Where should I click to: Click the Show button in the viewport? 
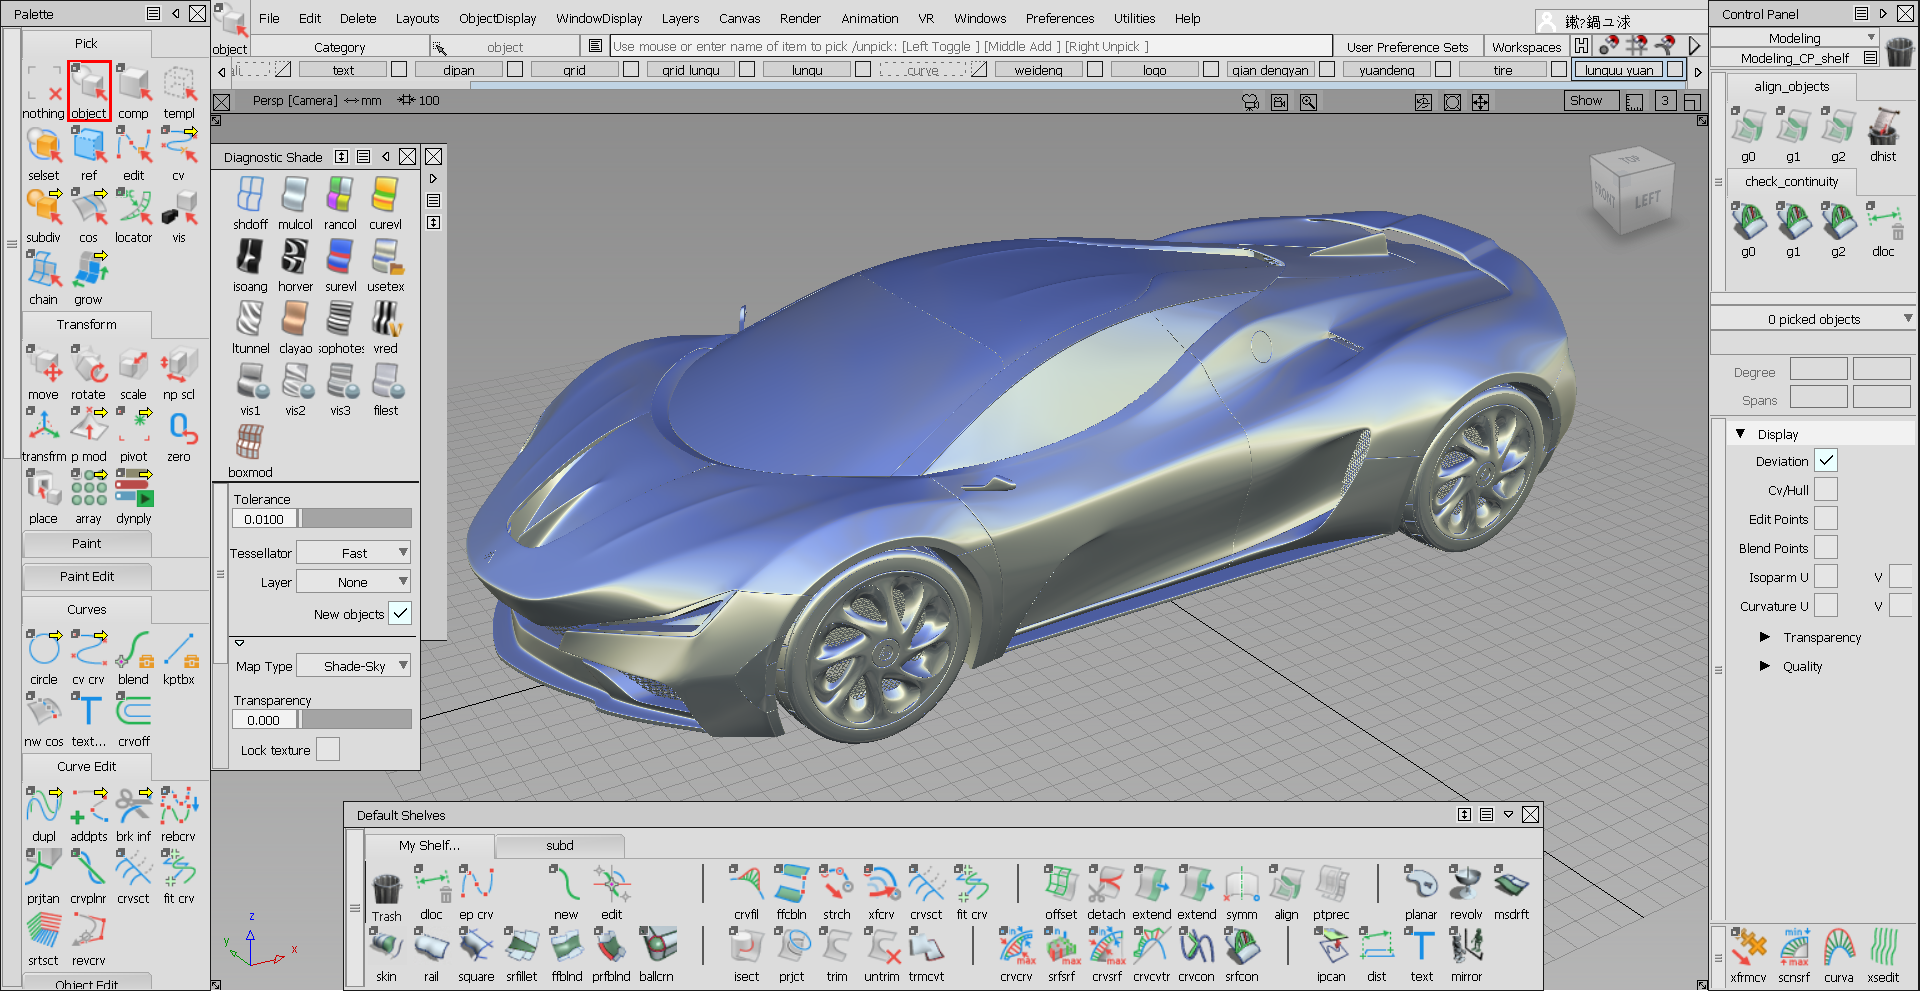coord(1590,100)
